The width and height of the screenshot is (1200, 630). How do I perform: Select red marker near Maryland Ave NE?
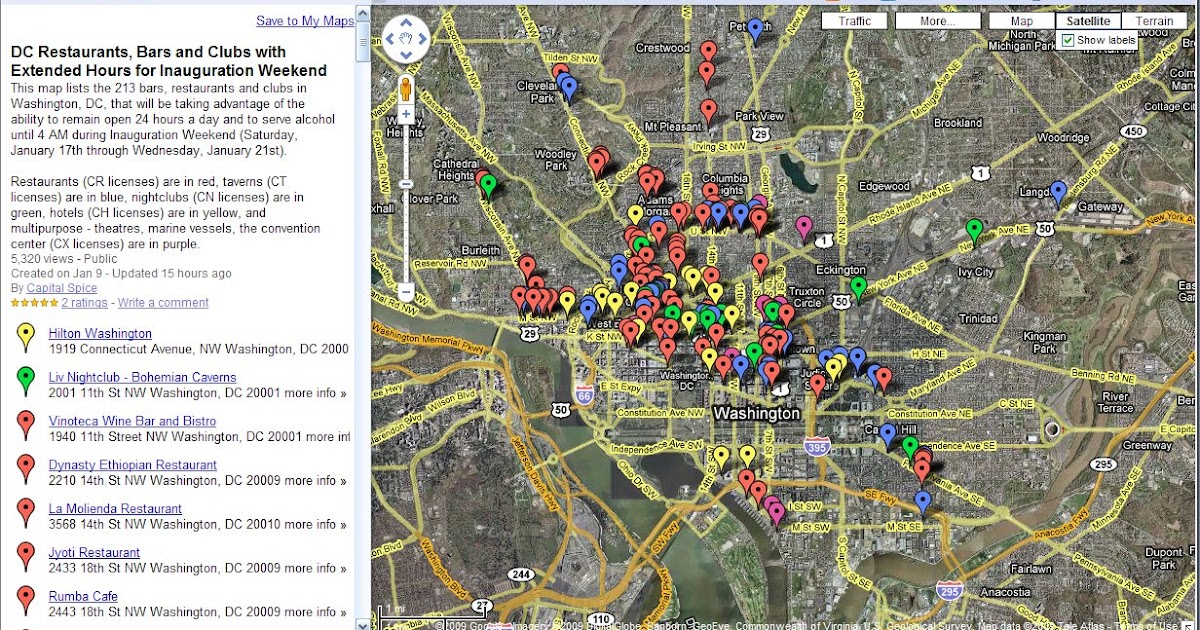(884, 378)
